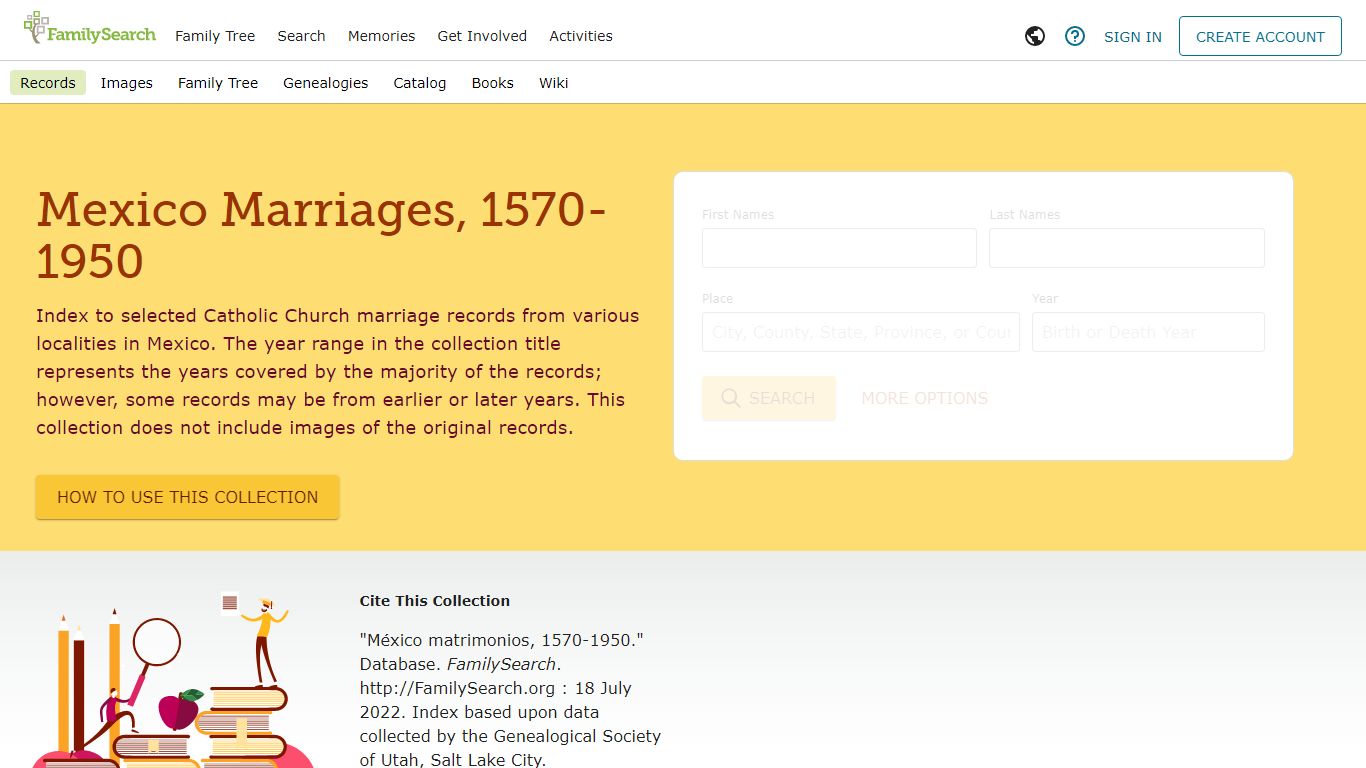
Task: Switch to the Images tab
Action: 126,83
